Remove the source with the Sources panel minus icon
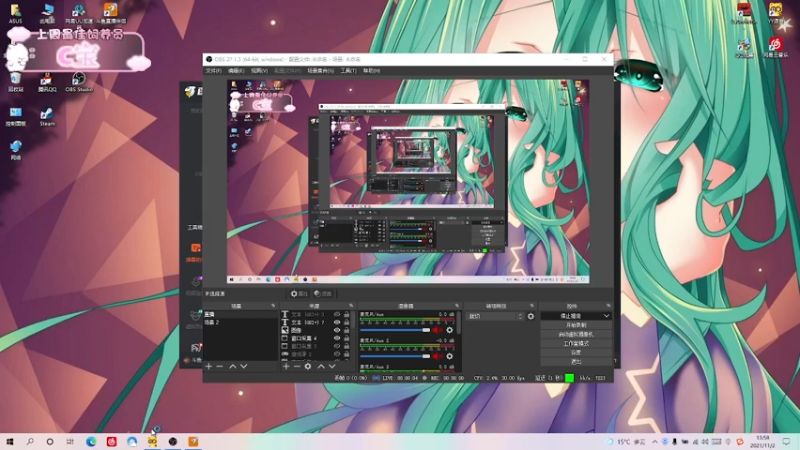Viewport: 800px width, 450px height. coord(296,366)
